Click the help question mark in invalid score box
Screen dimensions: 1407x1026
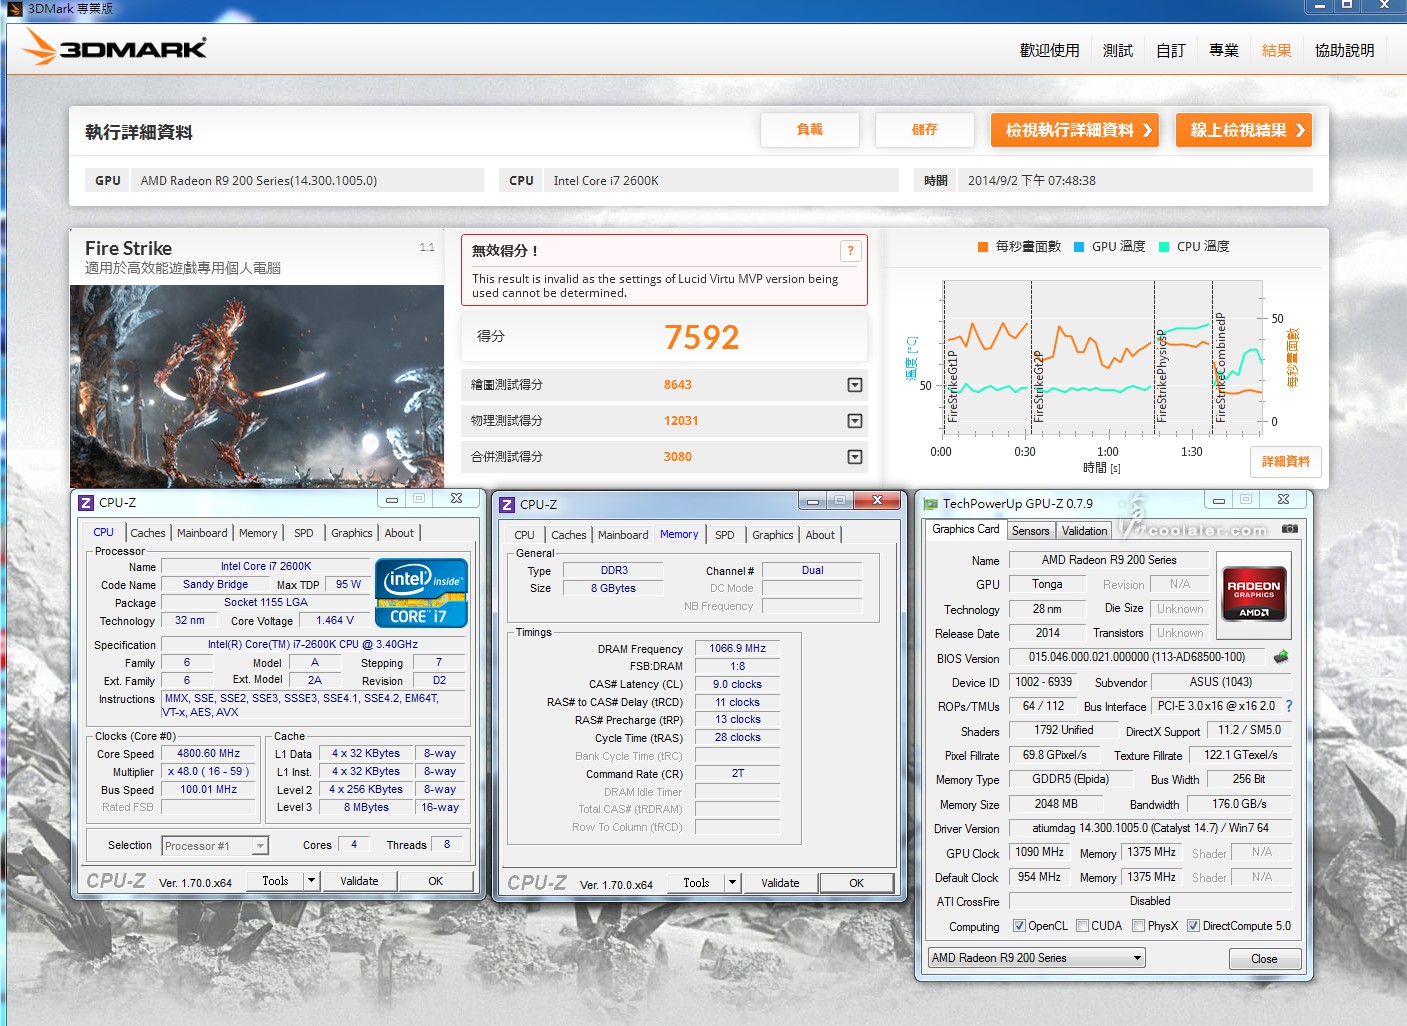pyautogui.click(x=850, y=251)
